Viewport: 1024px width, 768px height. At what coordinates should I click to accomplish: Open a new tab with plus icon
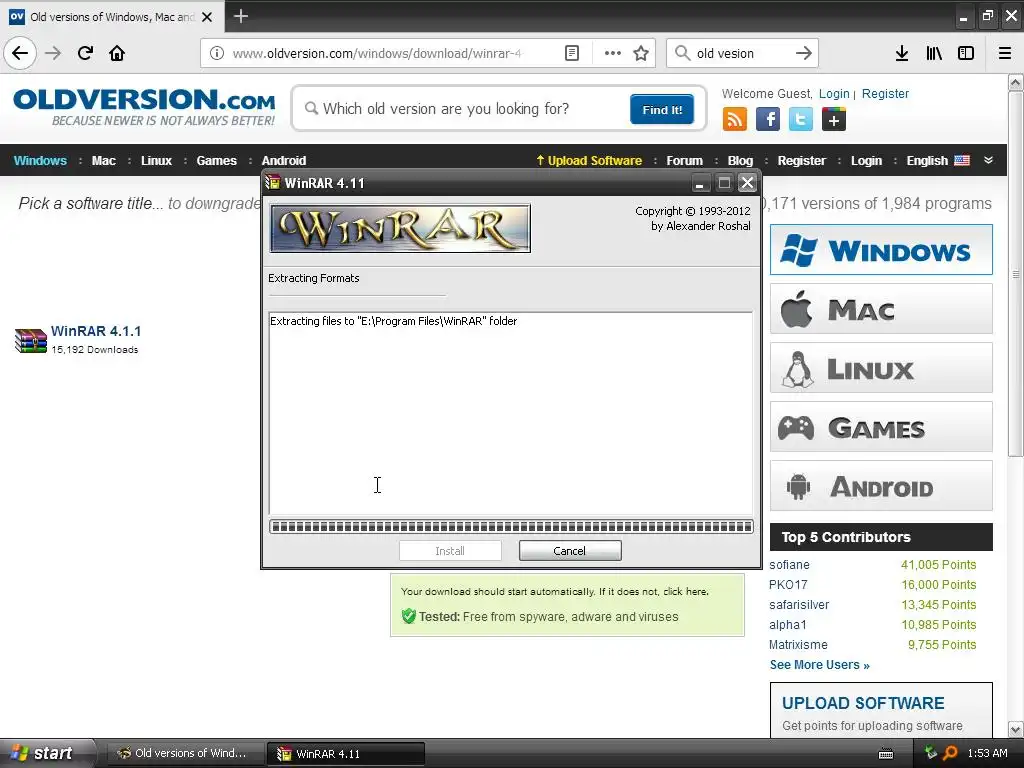click(x=240, y=16)
